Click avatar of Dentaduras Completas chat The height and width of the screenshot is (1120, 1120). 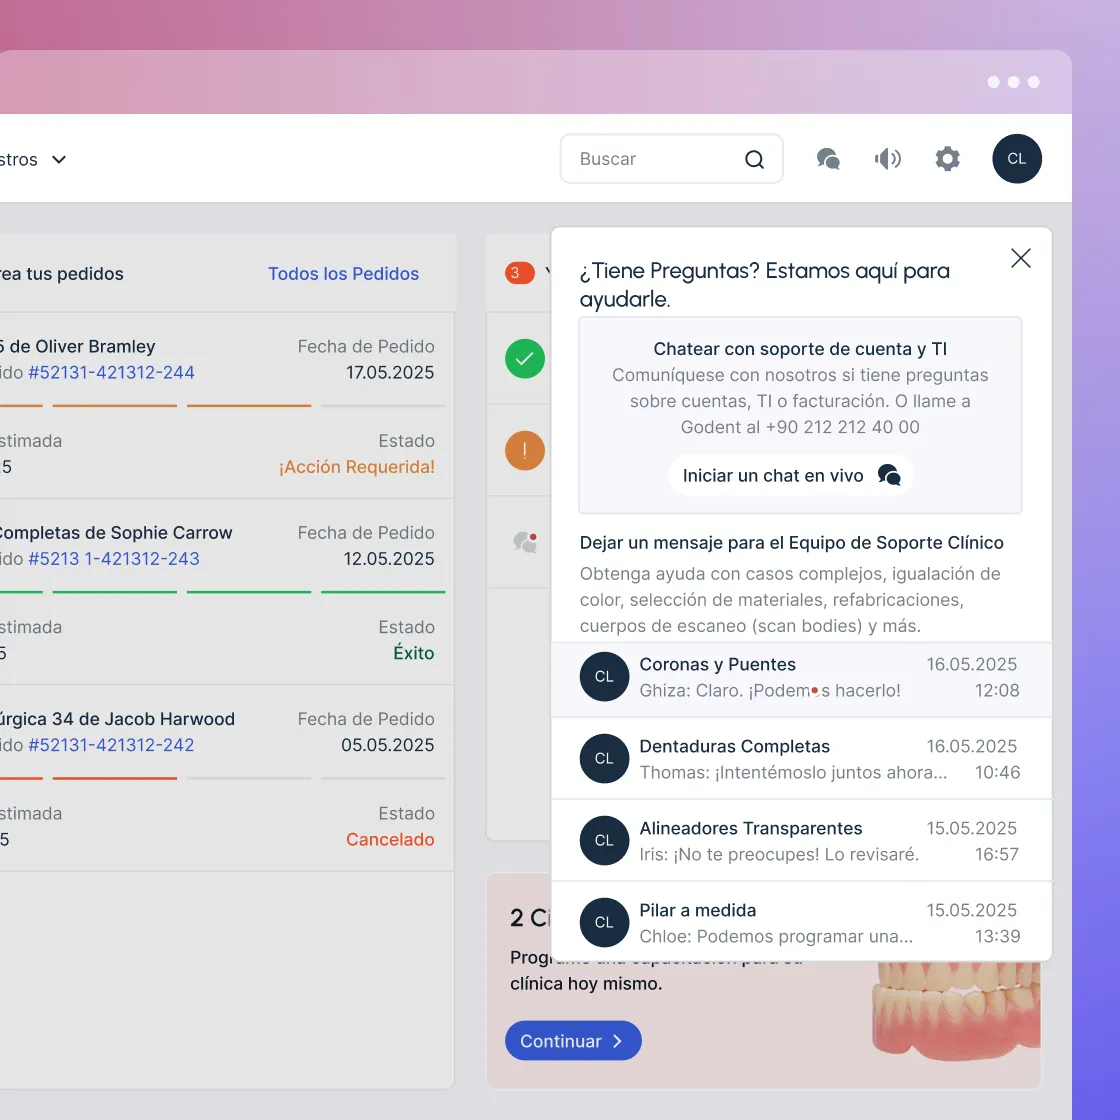click(604, 759)
